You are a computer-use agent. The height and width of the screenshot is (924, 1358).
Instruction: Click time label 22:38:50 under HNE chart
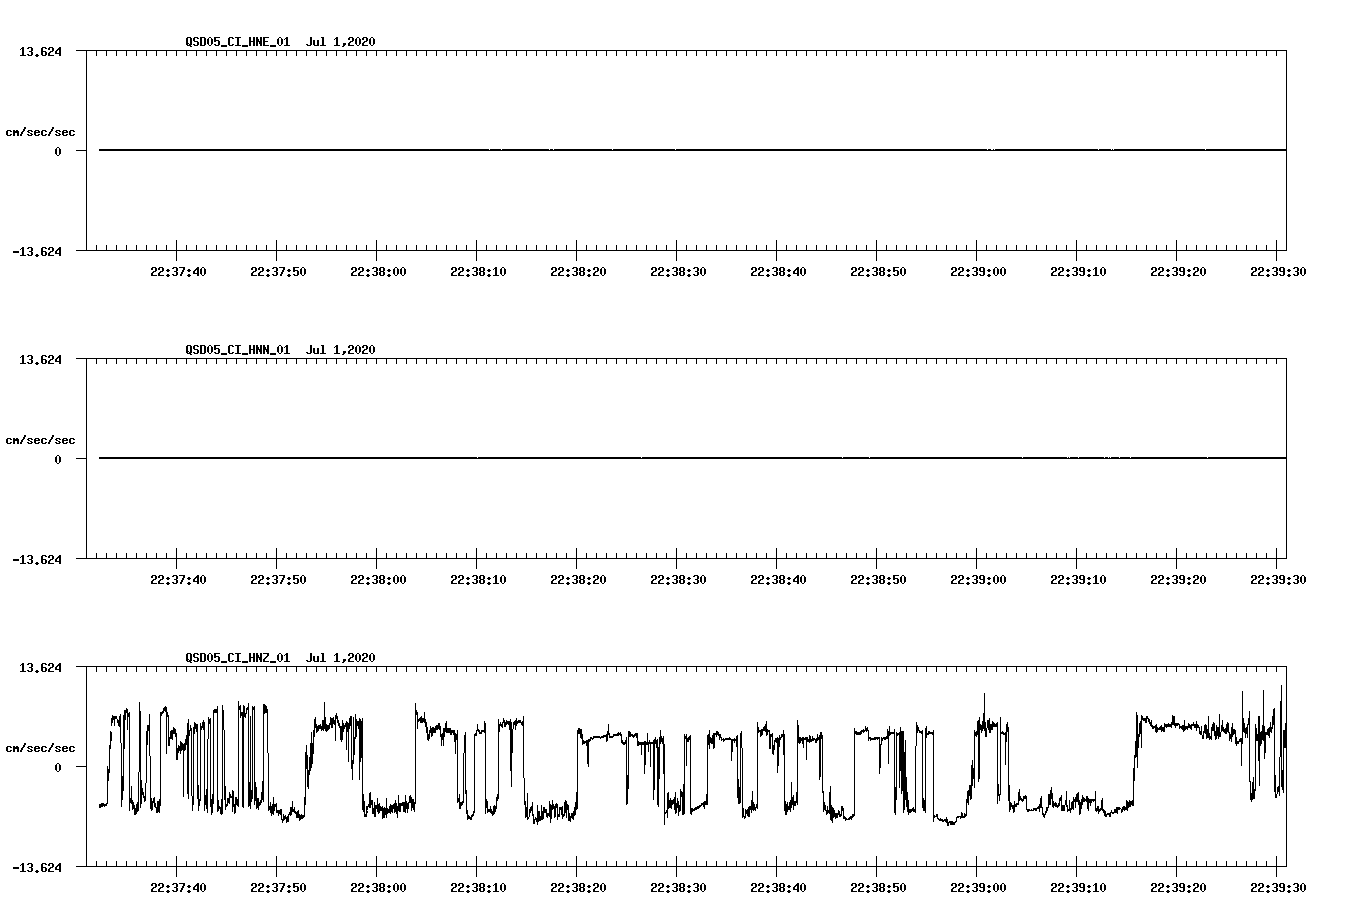(878, 271)
